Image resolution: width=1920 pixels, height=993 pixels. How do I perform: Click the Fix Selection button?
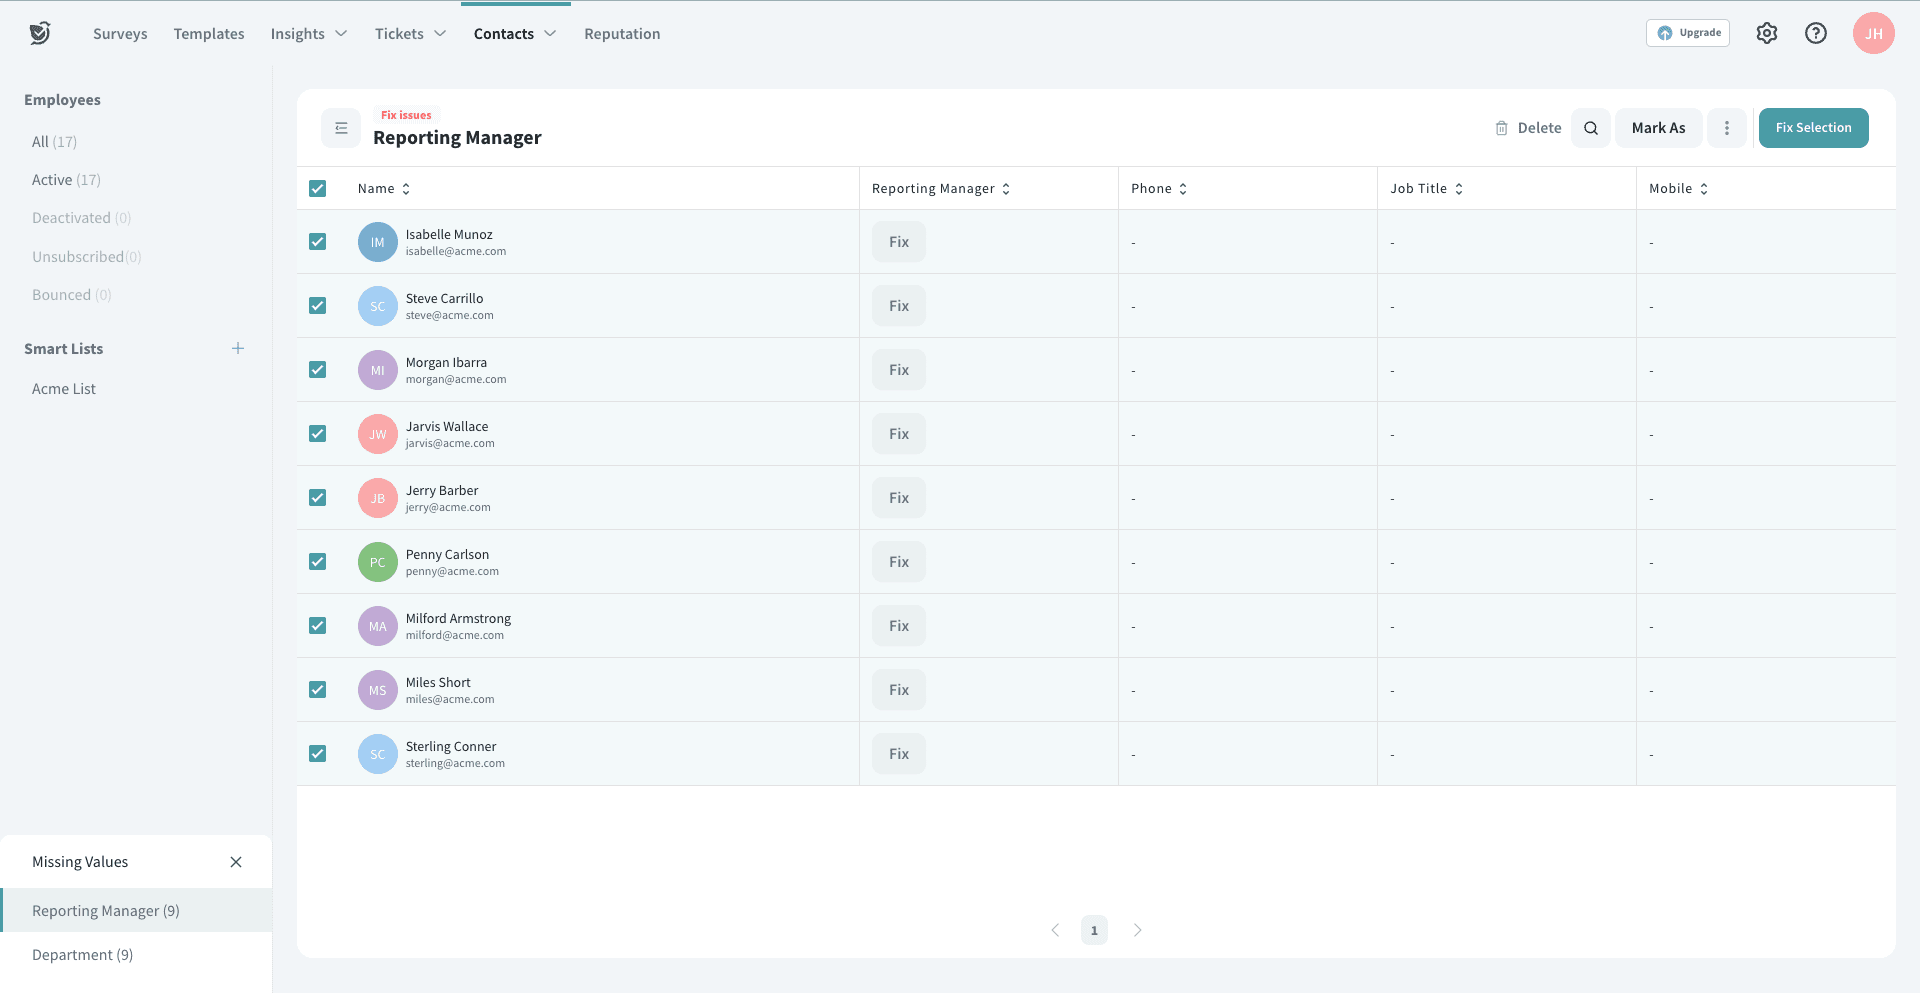(1813, 128)
